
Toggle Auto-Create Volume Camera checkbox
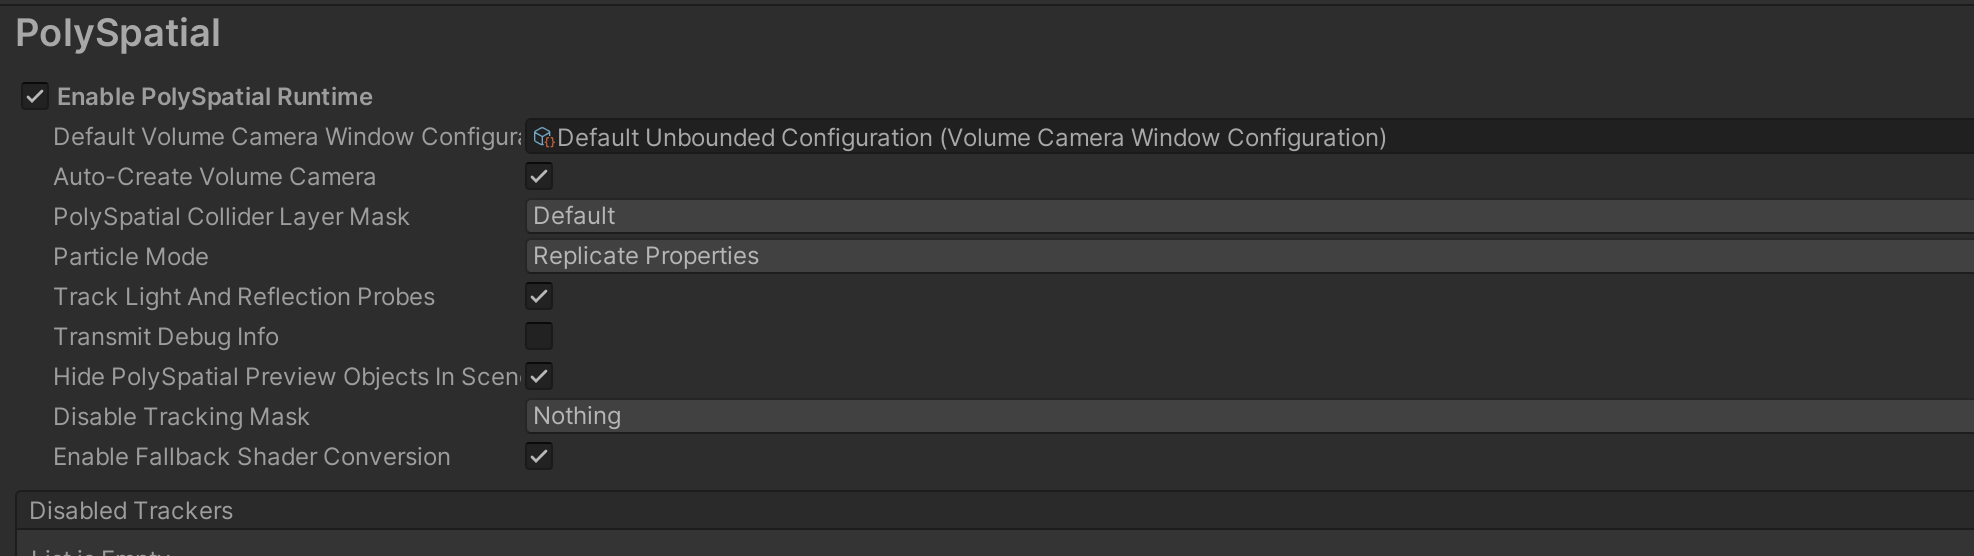click(539, 176)
